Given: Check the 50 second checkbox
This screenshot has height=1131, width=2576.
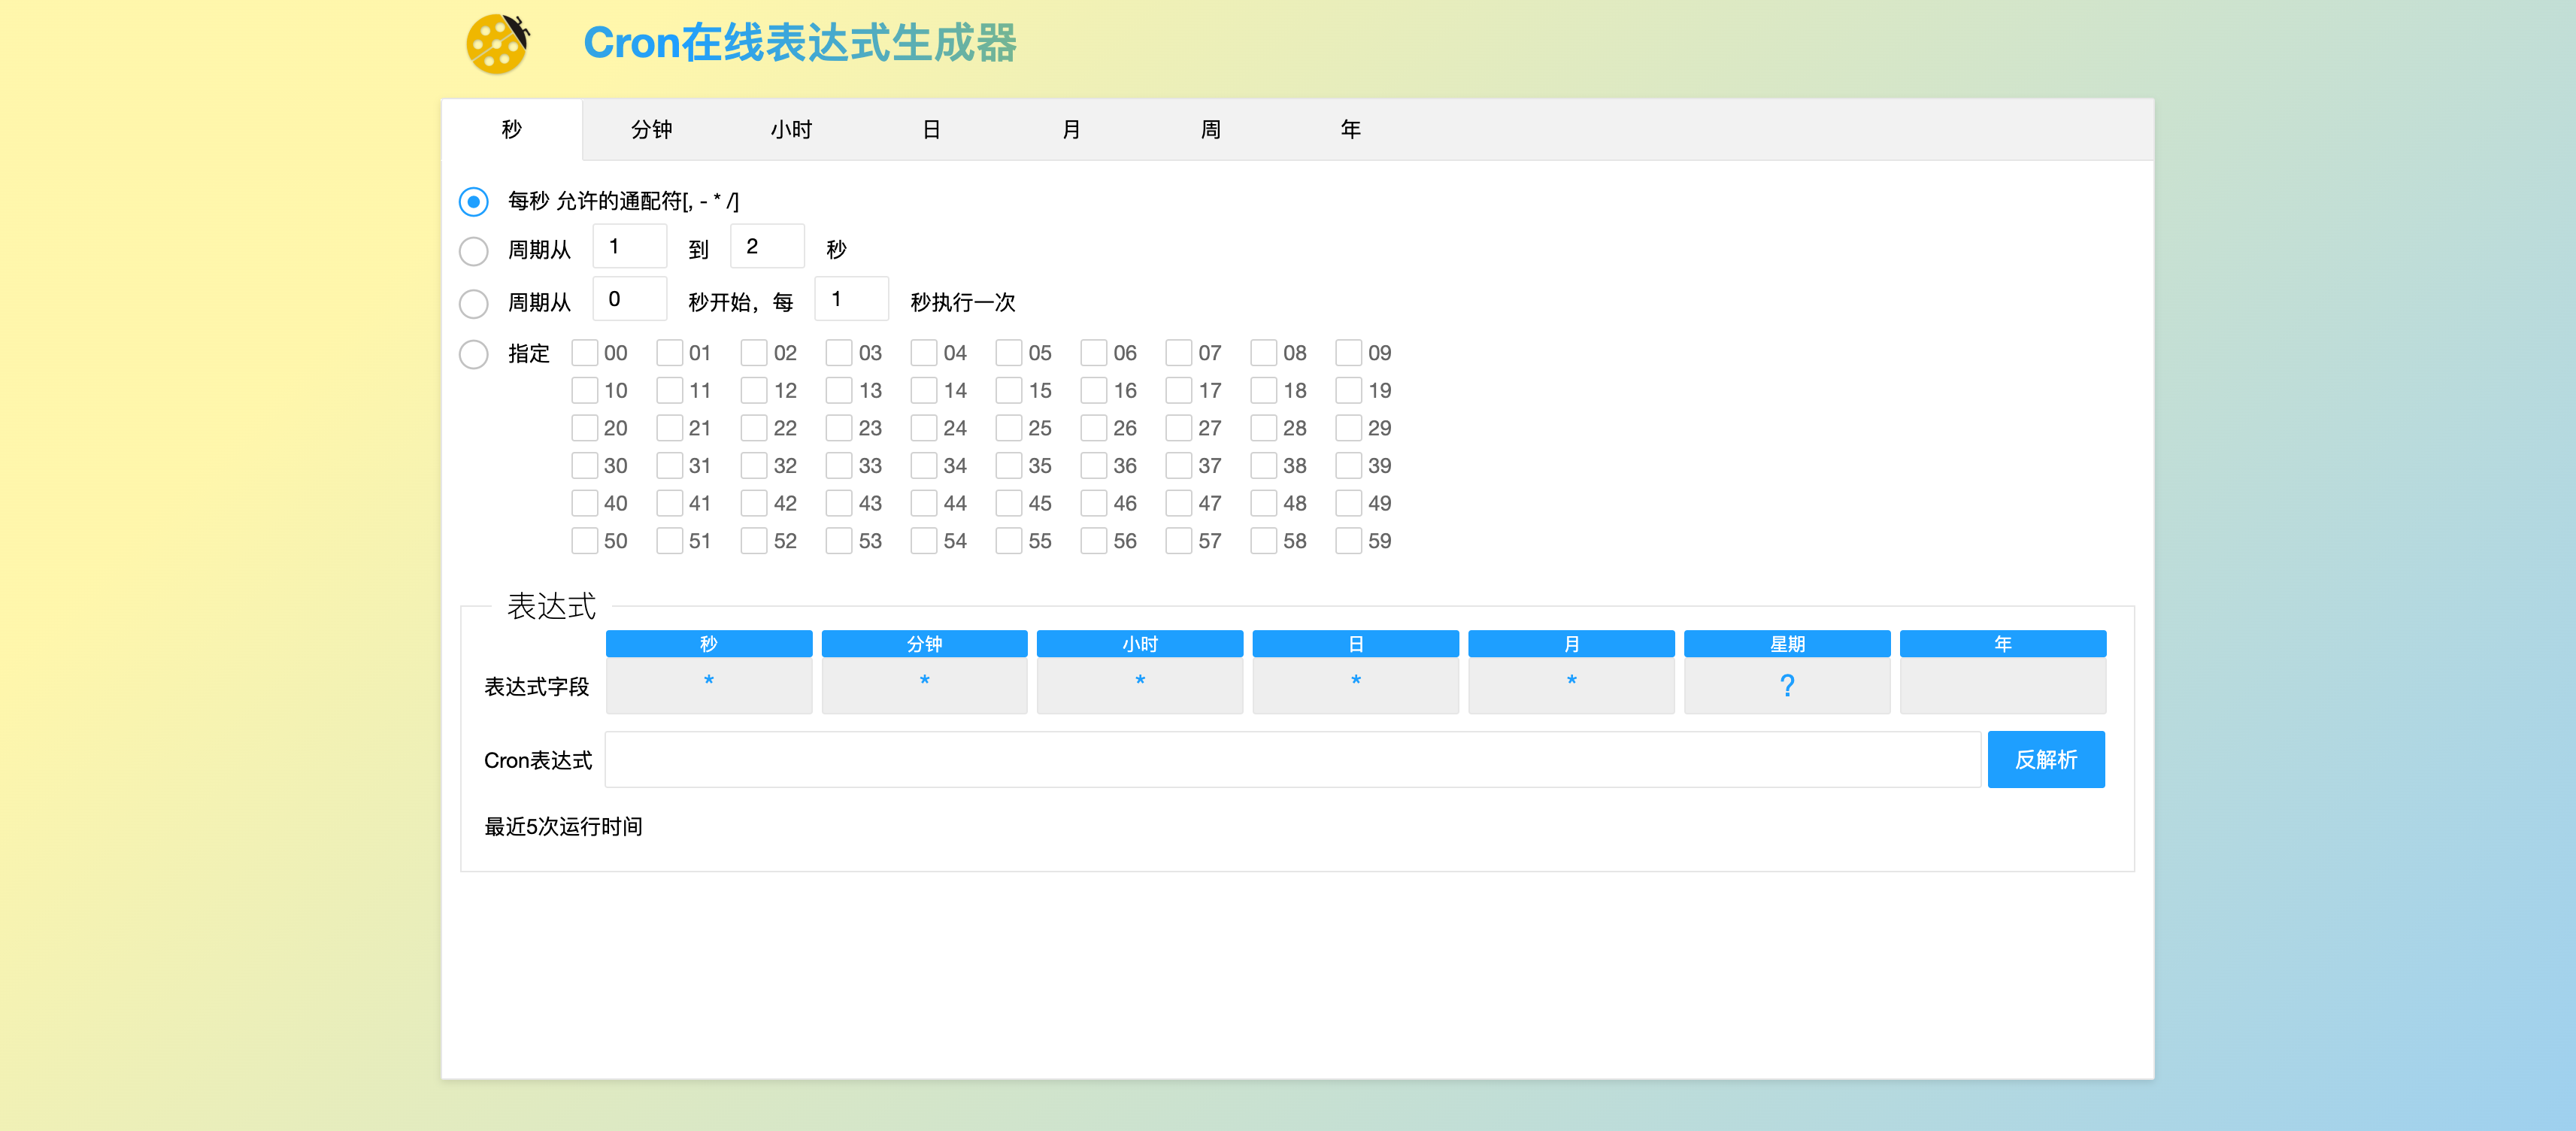Looking at the screenshot, I should (x=585, y=541).
